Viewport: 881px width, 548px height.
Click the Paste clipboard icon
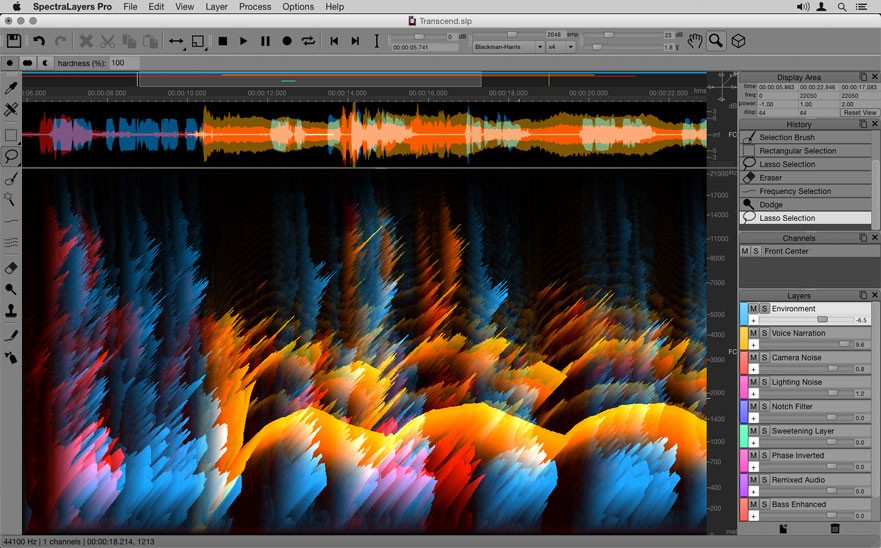pyautogui.click(x=150, y=41)
